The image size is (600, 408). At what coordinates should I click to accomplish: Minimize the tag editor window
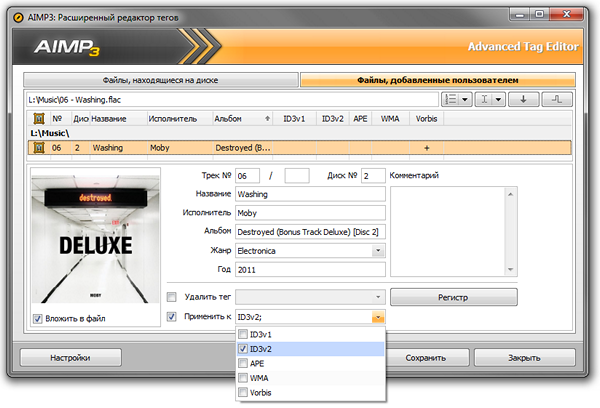coord(520,14)
